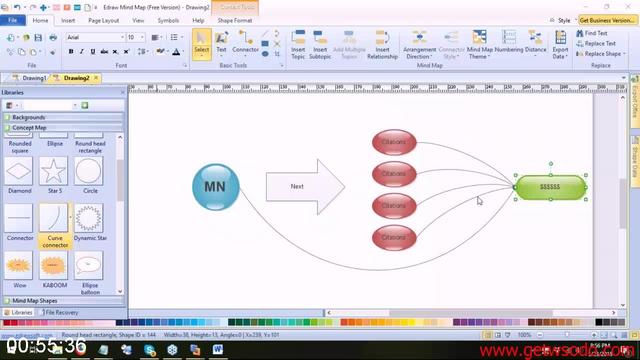Image resolution: width=640 pixels, height=360 pixels.
Task: Open font size dropdown
Action: (x=142, y=37)
